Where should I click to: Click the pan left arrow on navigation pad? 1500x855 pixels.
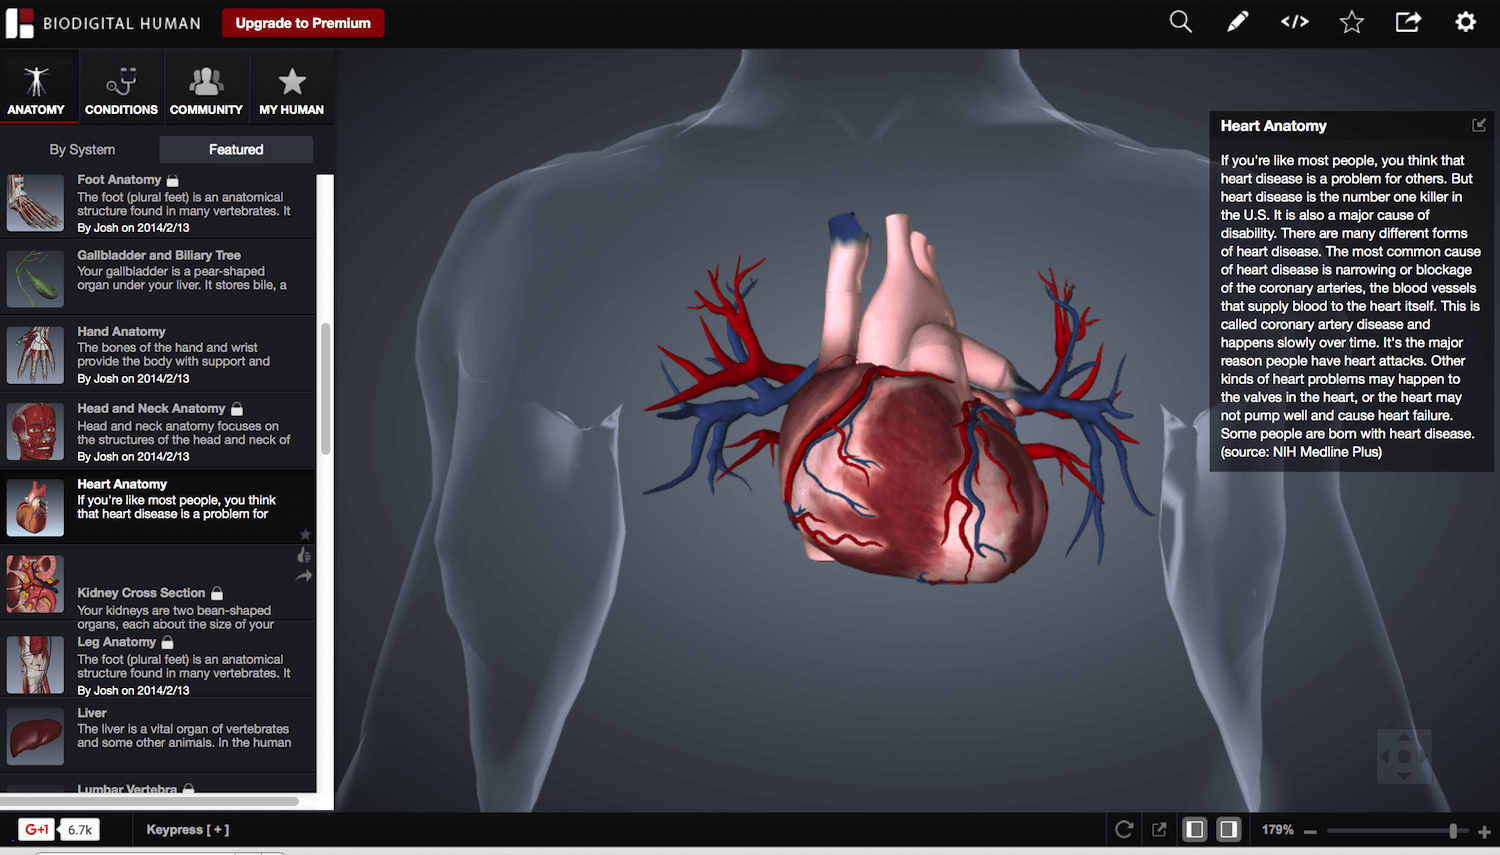[1384, 757]
